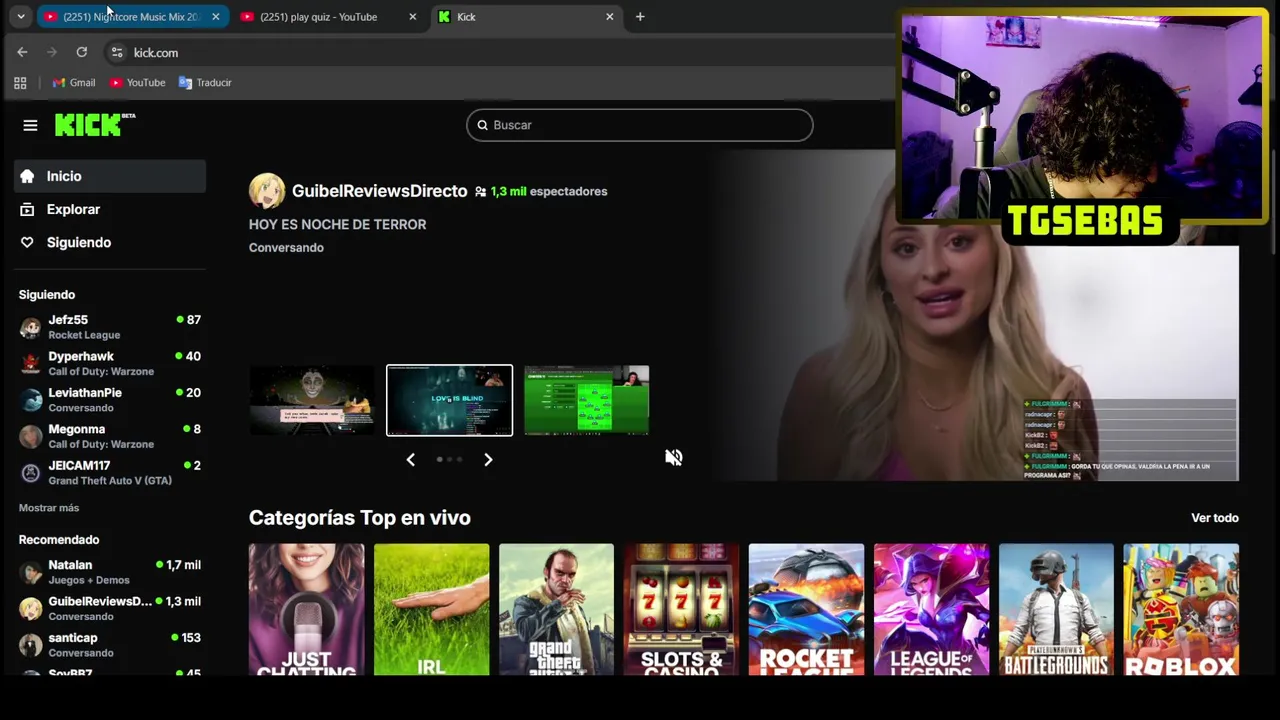
Task: Switch to Nightcore Music Mix tab
Action: [x=131, y=17]
